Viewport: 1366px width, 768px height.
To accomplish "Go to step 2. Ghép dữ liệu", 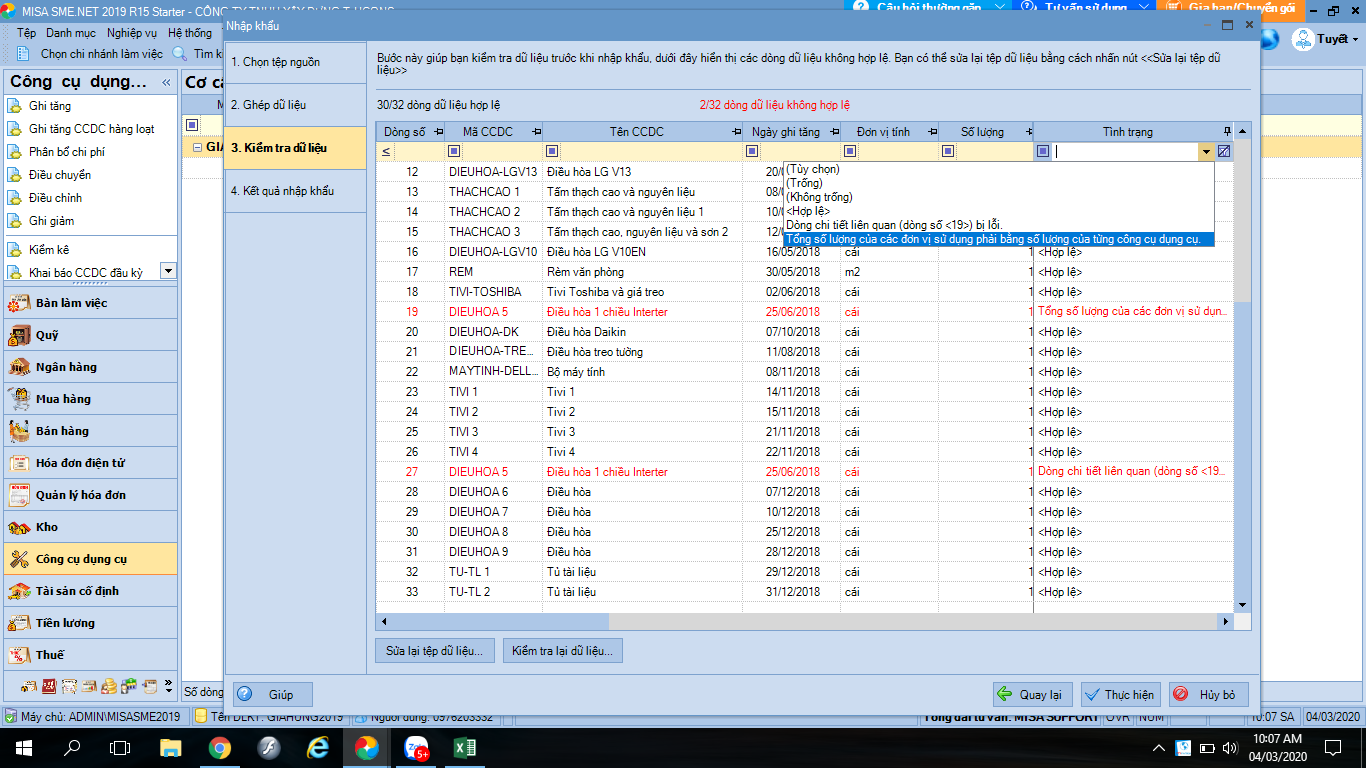I will coord(268,105).
